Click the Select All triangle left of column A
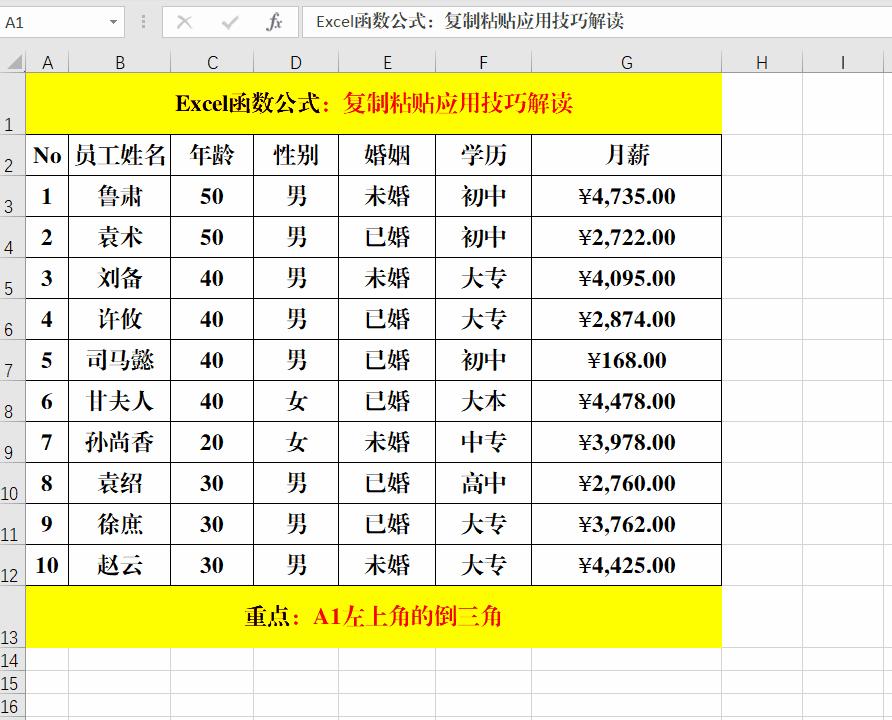892x720 pixels. 14,61
